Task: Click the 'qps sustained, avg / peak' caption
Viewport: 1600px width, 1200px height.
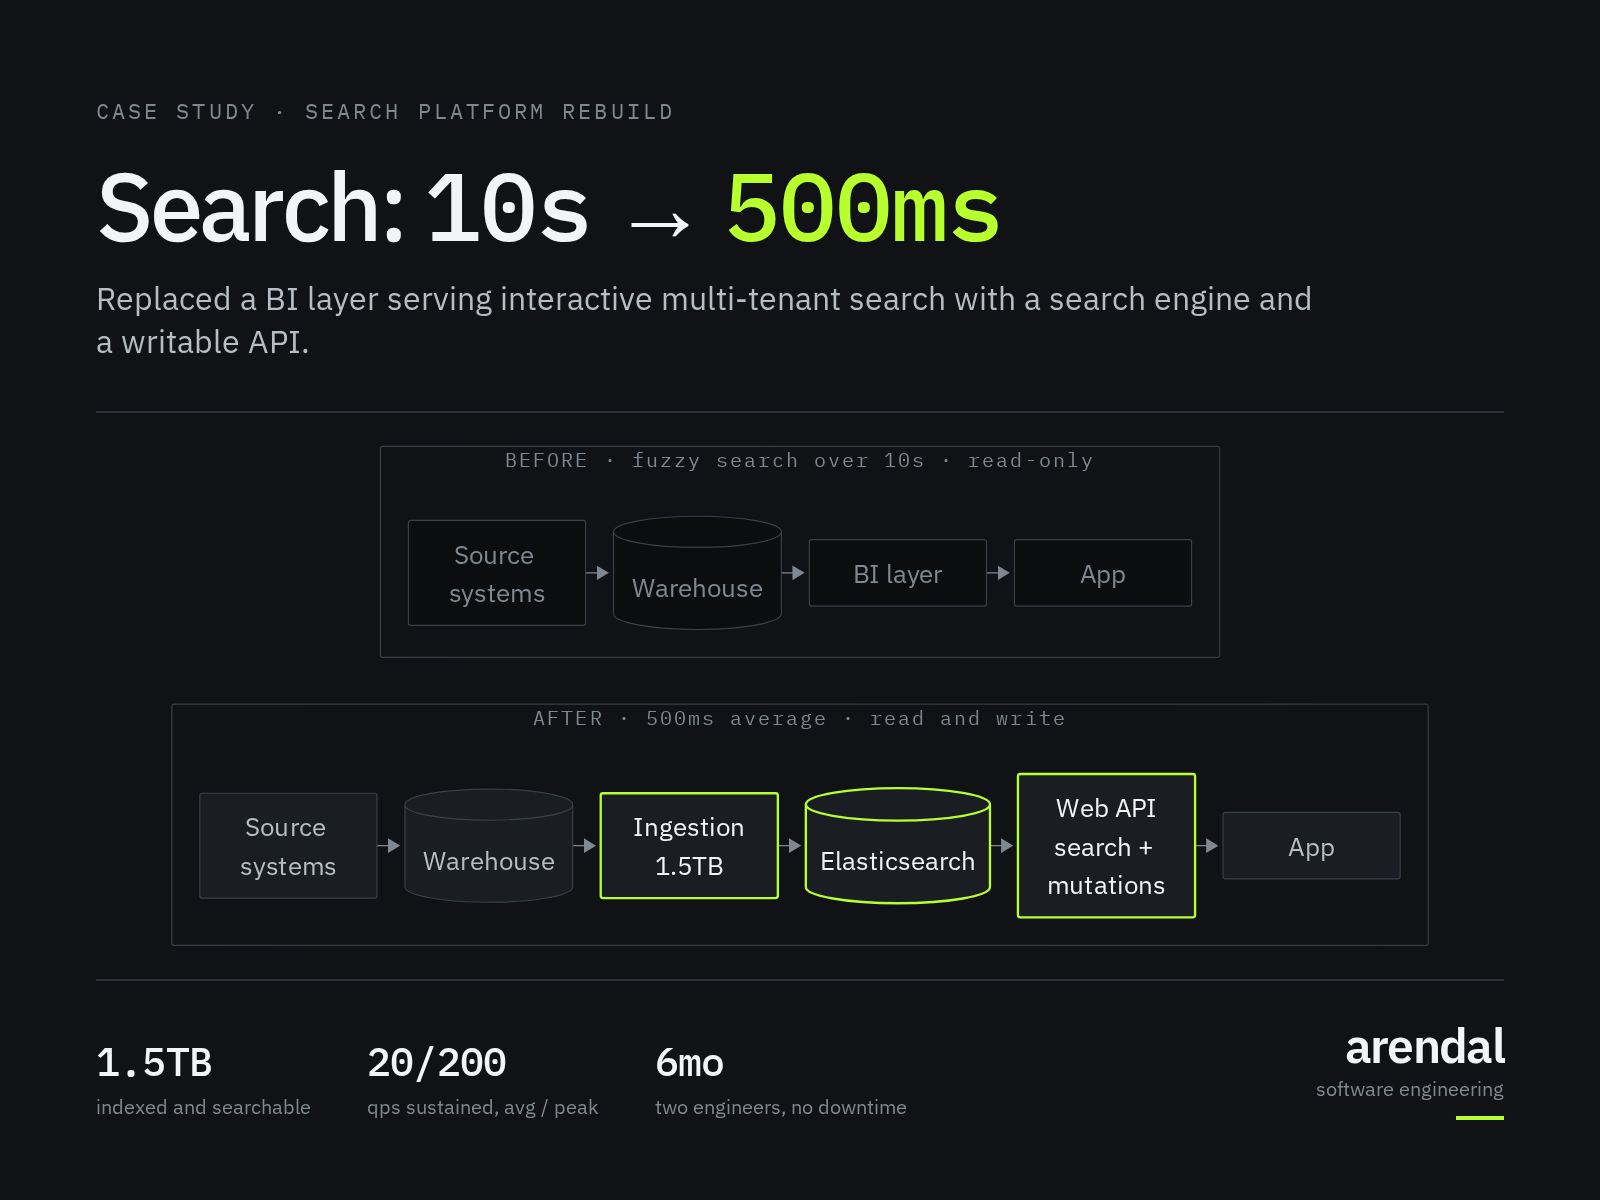Action: (482, 1107)
